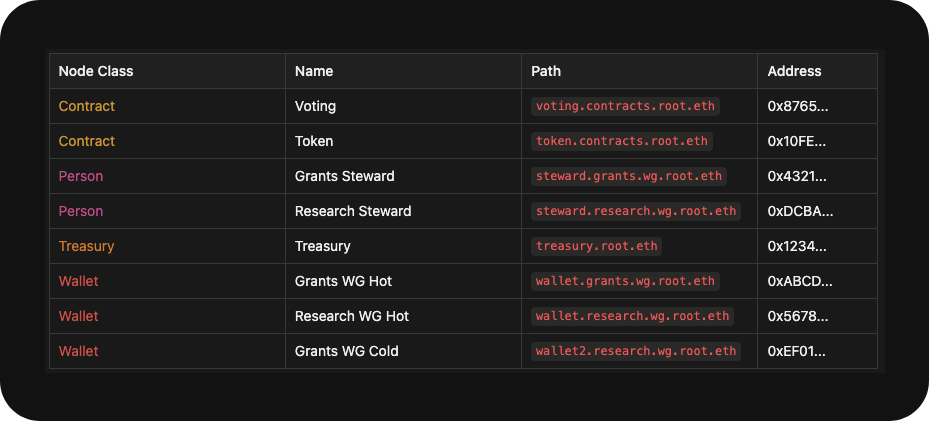Click the Research WG Hot name cell
This screenshot has width=929, height=421.
pos(352,316)
